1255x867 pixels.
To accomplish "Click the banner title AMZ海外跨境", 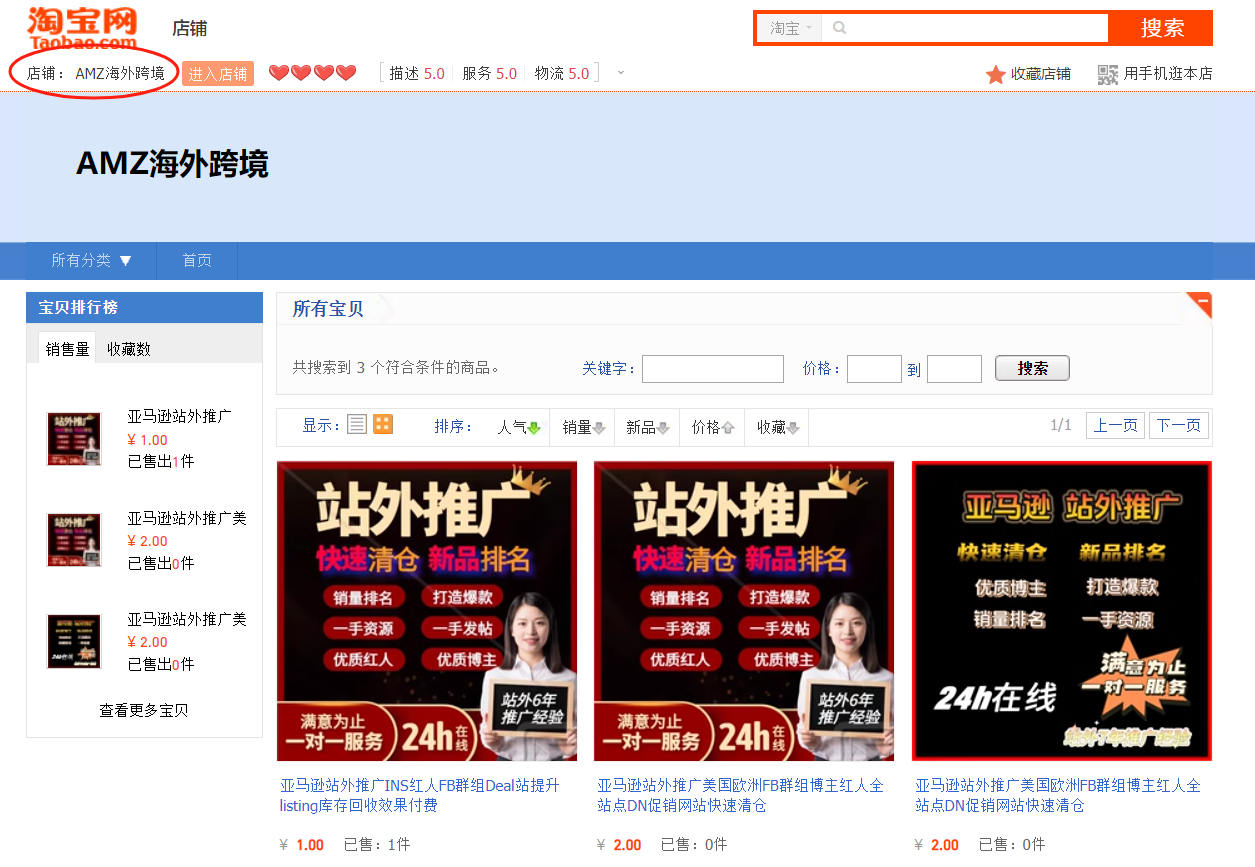I will (172, 164).
